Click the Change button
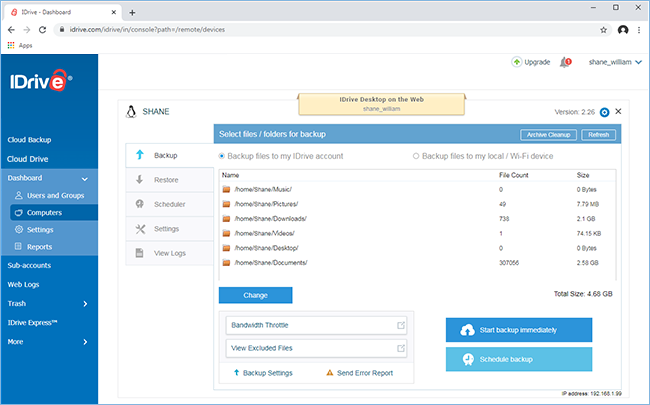Viewport: 650px width, 405px height. tap(255, 295)
